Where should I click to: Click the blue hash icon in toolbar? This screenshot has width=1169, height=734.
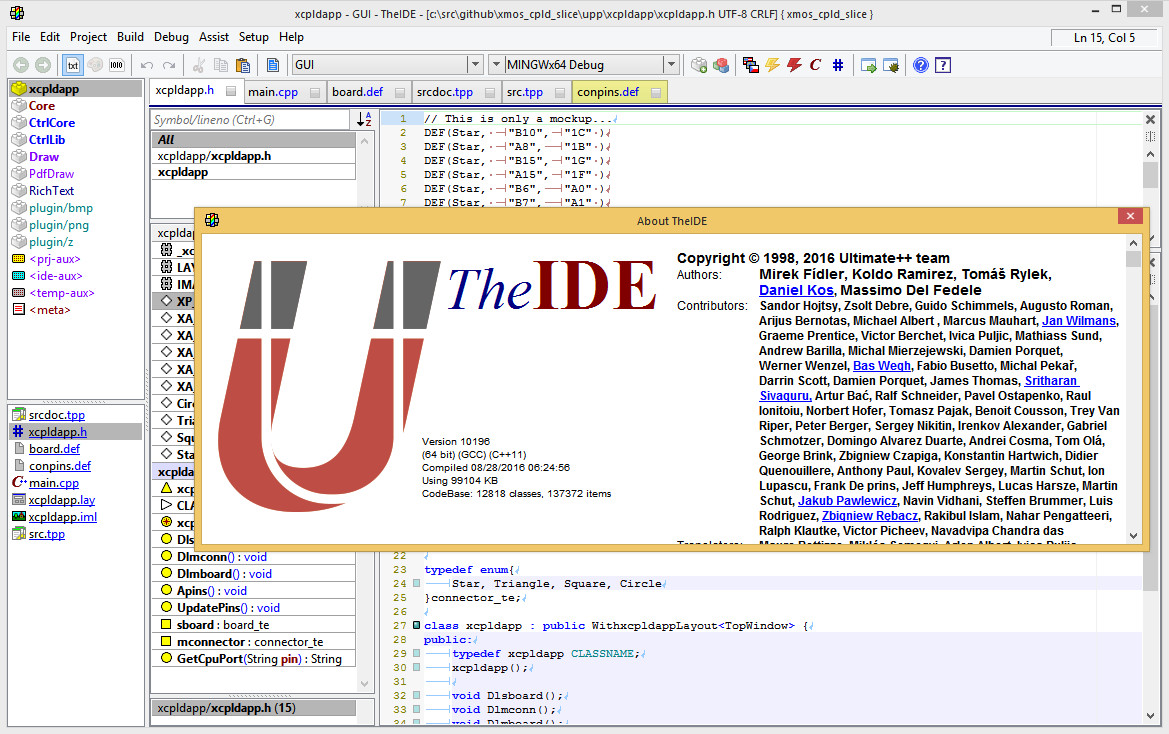point(837,65)
